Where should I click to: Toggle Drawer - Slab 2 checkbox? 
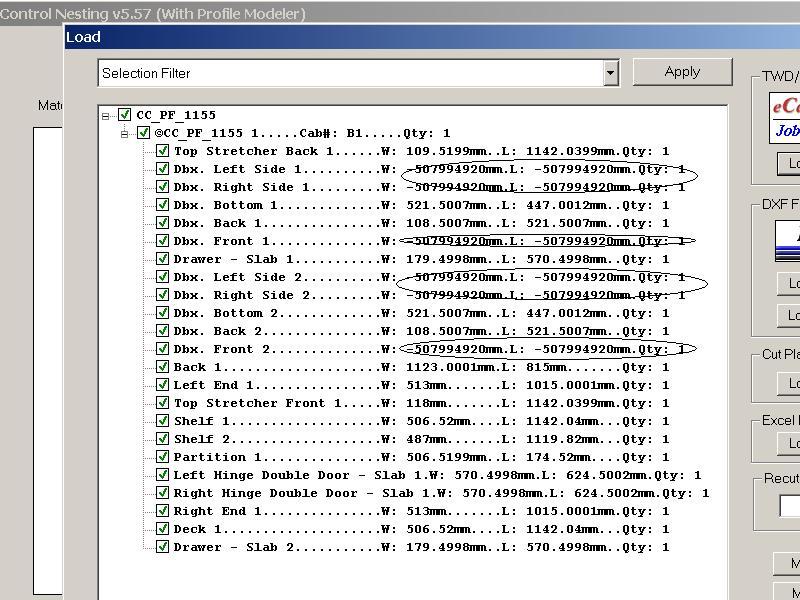coord(162,547)
